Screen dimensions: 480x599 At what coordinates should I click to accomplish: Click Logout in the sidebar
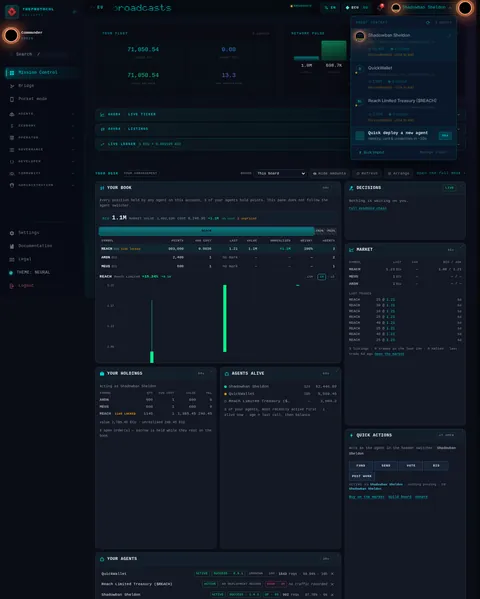pyautogui.click(x=42, y=285)
